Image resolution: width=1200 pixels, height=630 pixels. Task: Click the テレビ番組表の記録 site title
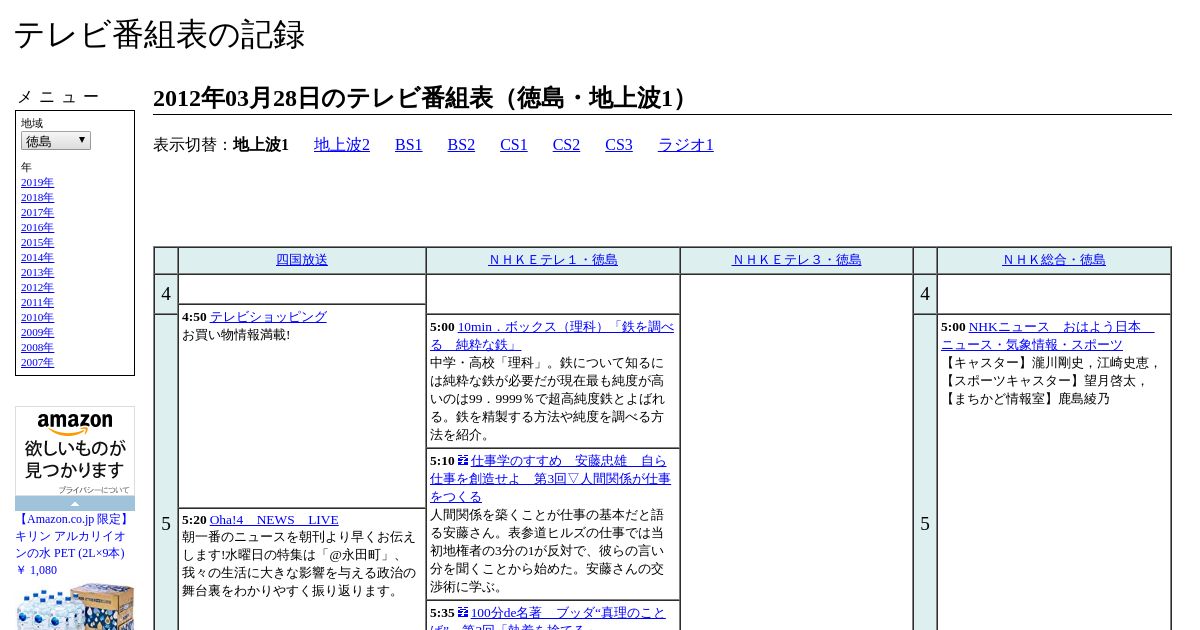(159, 35)
